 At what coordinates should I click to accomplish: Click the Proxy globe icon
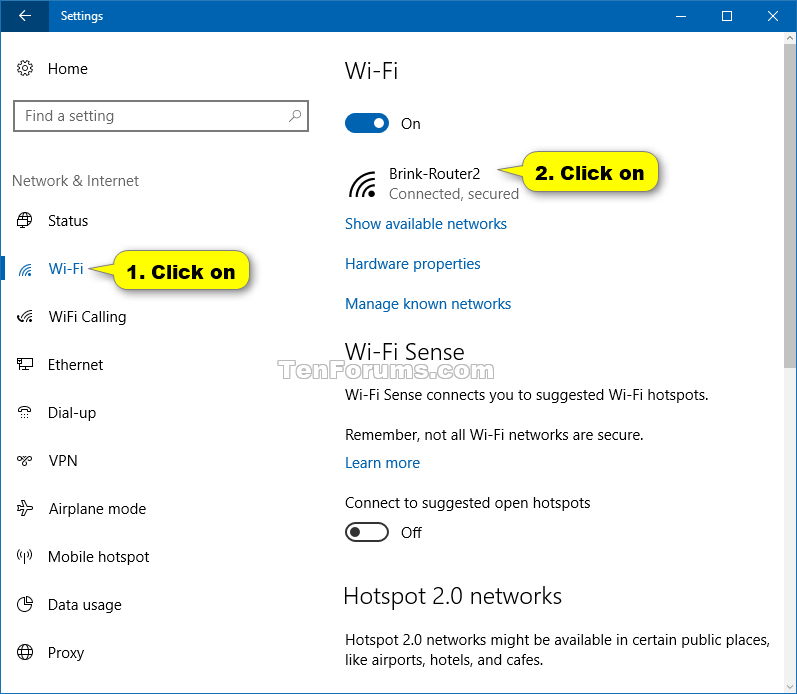click(25, 652)
